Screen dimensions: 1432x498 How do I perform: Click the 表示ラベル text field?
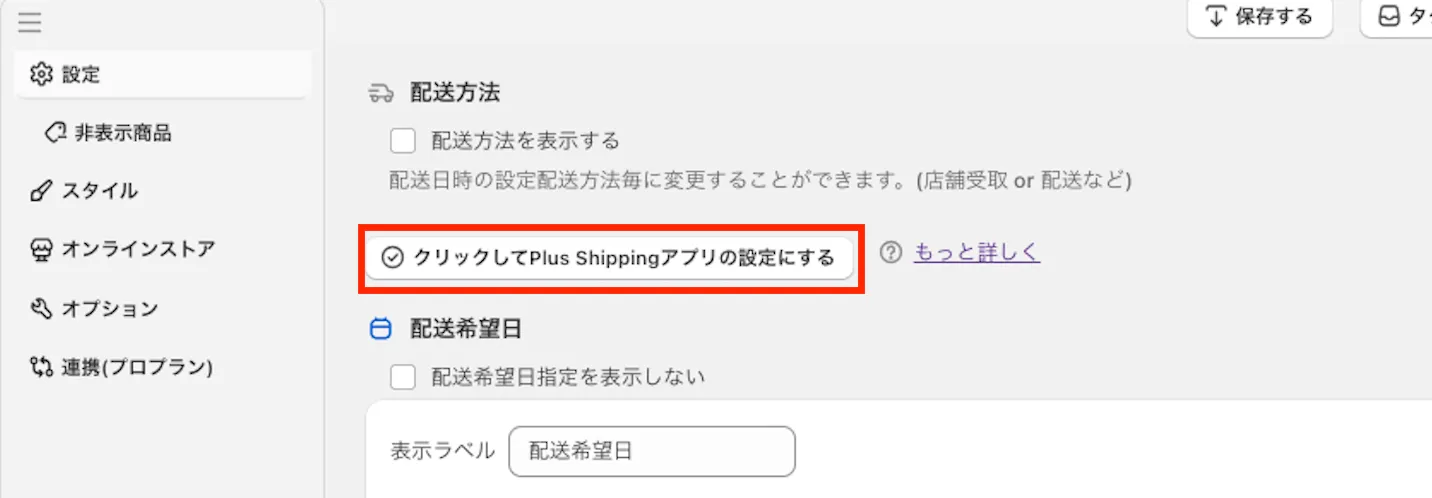pyautogui.click(x=651, y=451)
